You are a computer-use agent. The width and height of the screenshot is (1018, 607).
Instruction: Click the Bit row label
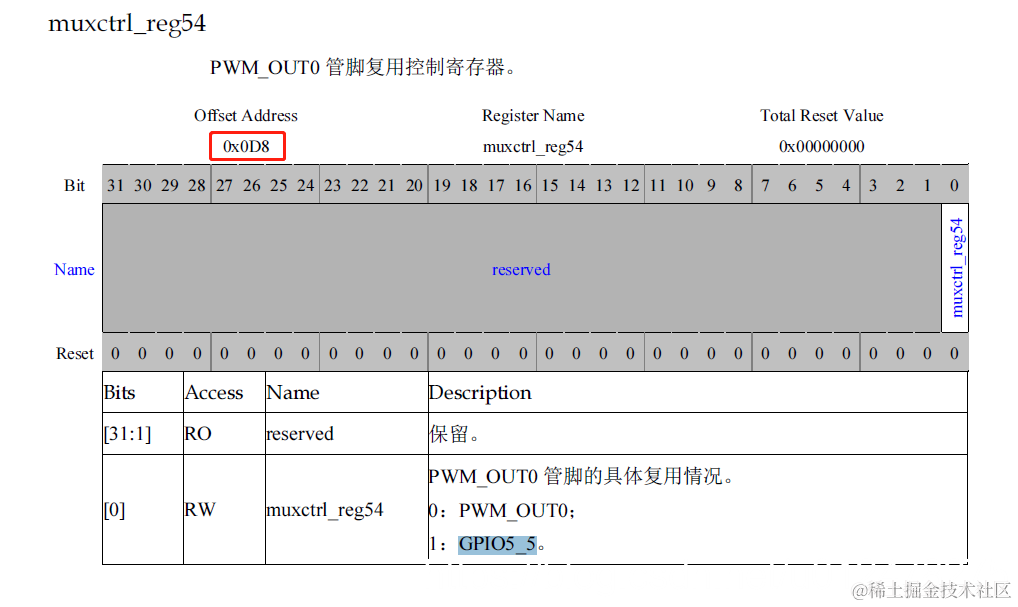click(x=75, y=186)
